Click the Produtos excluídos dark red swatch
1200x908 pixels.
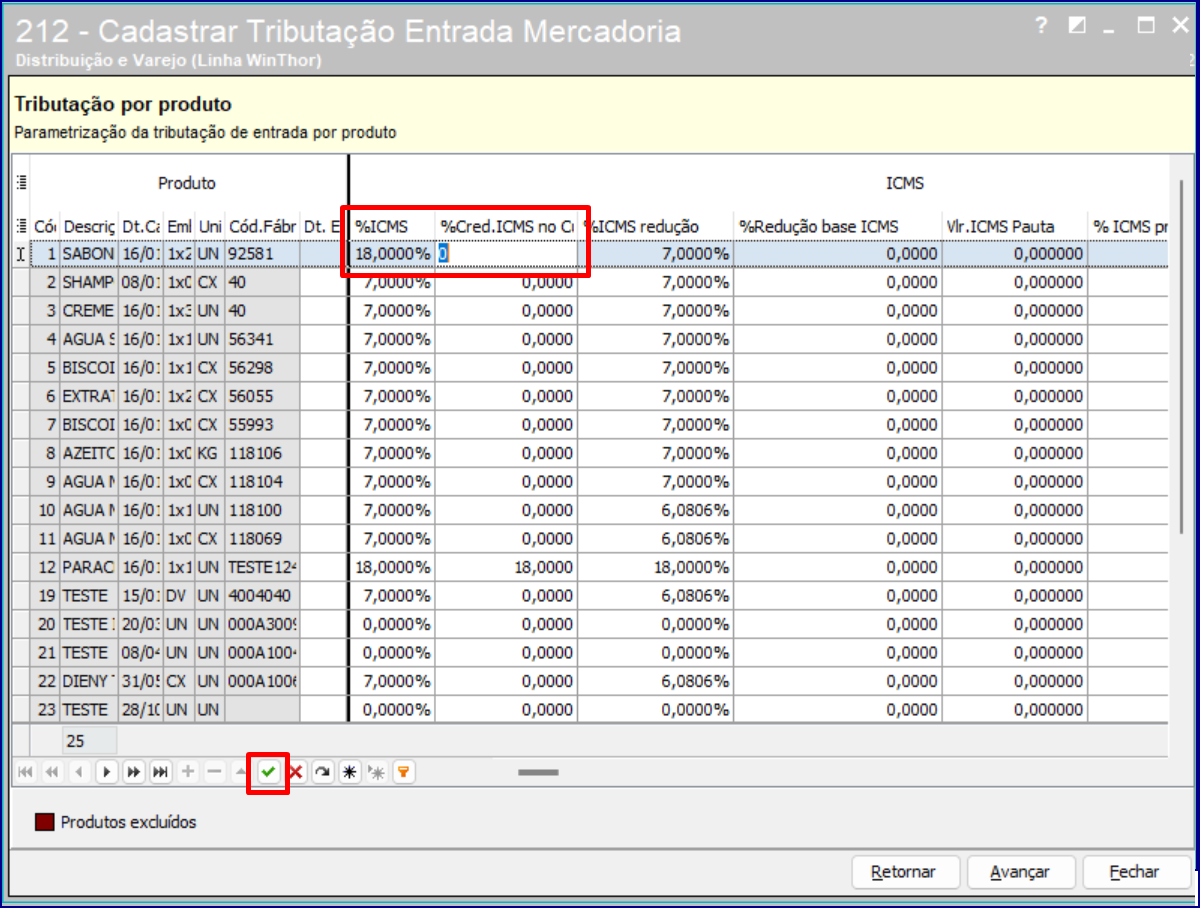click(x=45, y=822)
